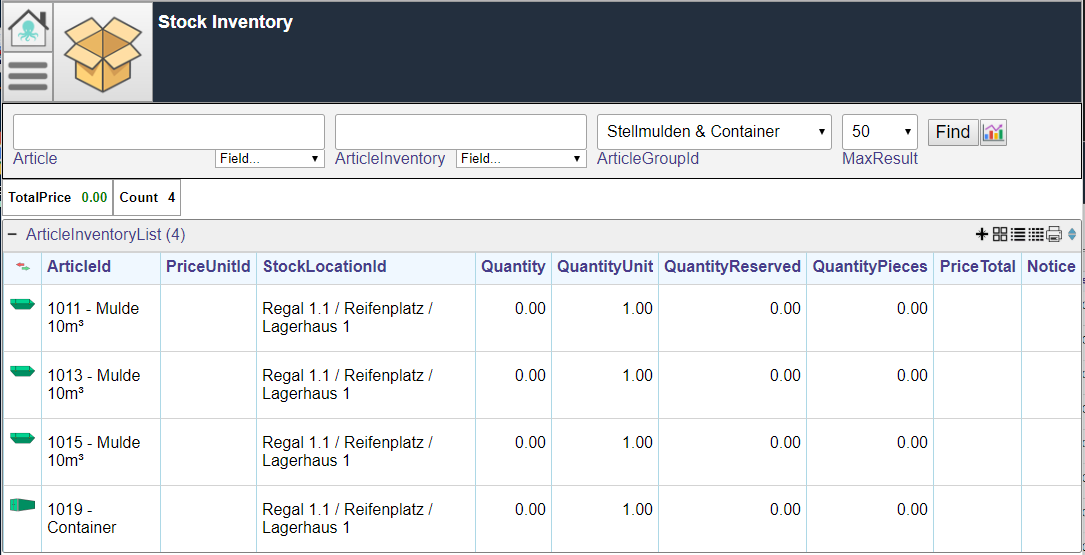This screenshot has height=555, width=1085.
Task: Switch to dense table view icon
Action: coord(1036,235)
